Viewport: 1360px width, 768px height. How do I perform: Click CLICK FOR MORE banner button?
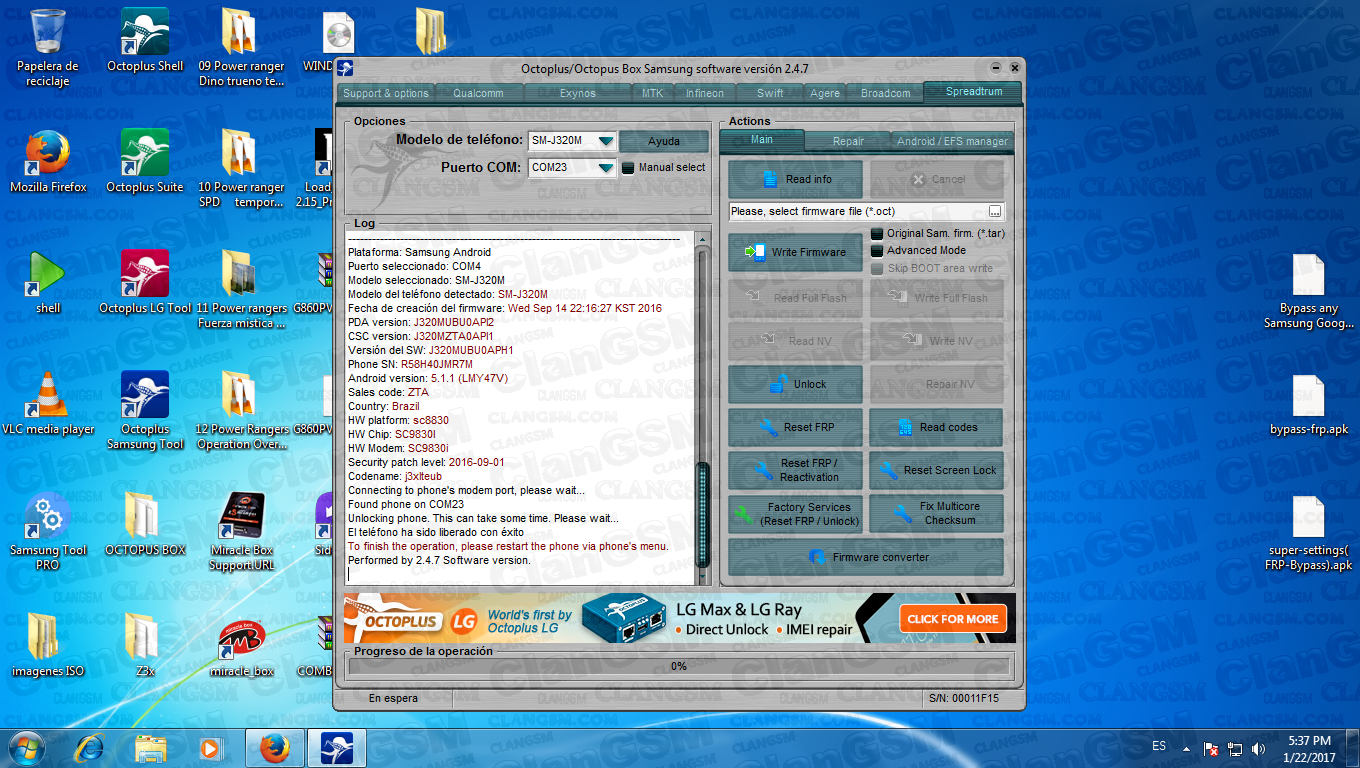coord(953,619)
